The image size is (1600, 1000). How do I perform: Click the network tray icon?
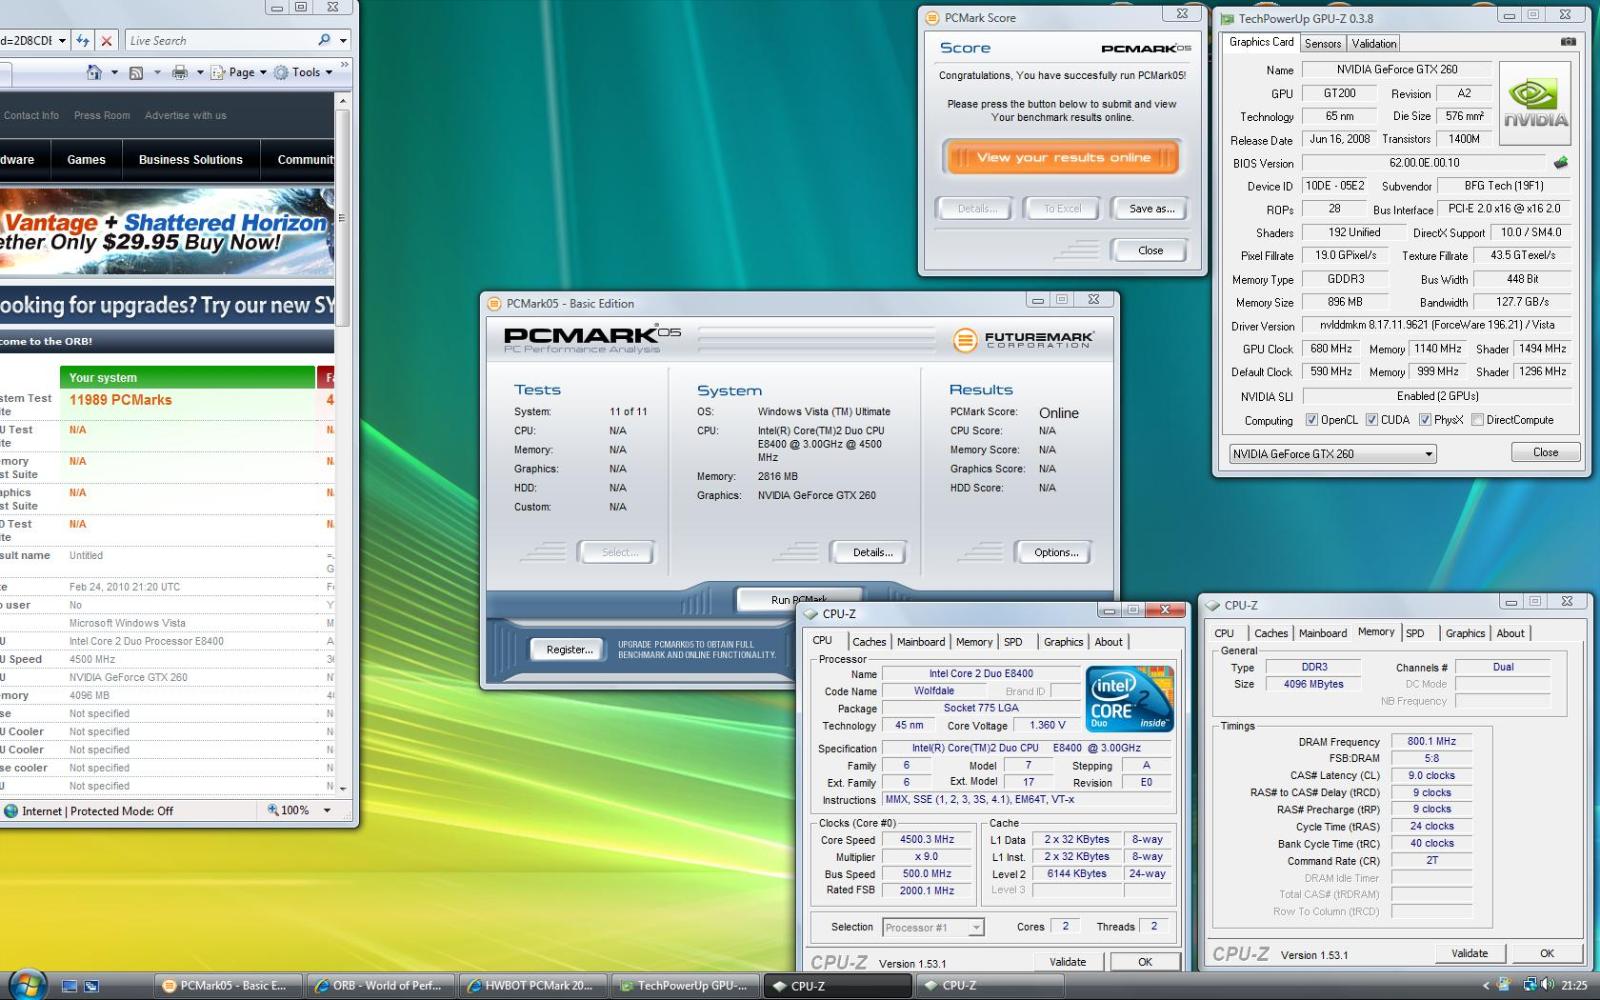pos(1530,985)
